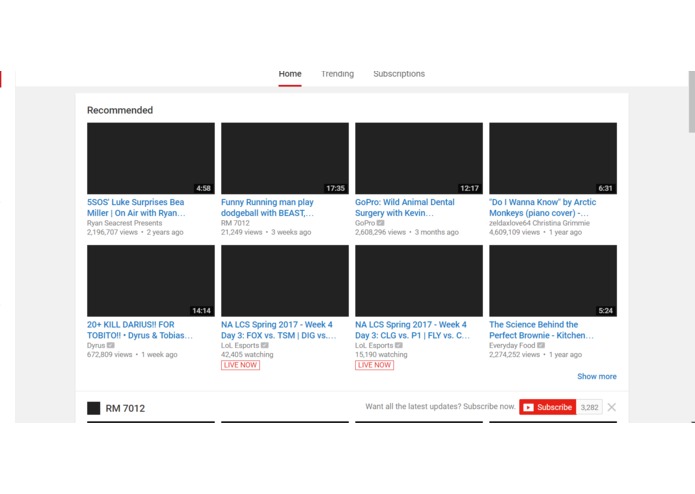This screenshot has width=695, height=494.
Task: Click the 5SOS' Luke Surprises Bea Miller title
Action: pyautogui.click(x=136, y=207)
